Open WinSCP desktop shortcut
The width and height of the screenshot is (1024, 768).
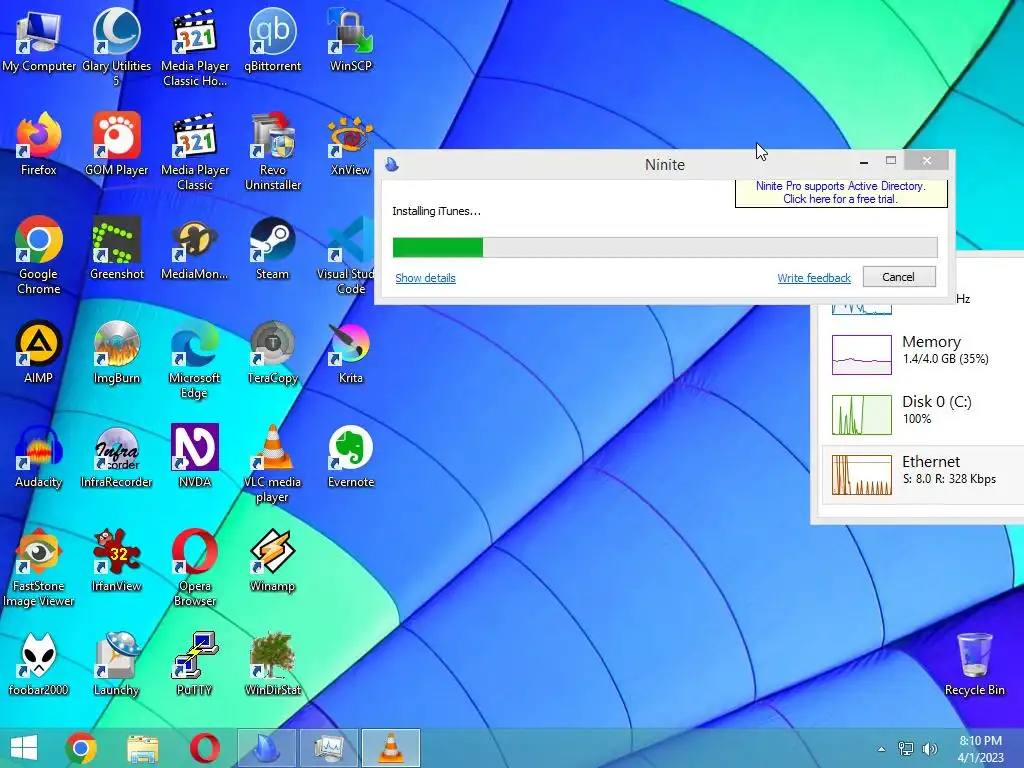[351, 39]
